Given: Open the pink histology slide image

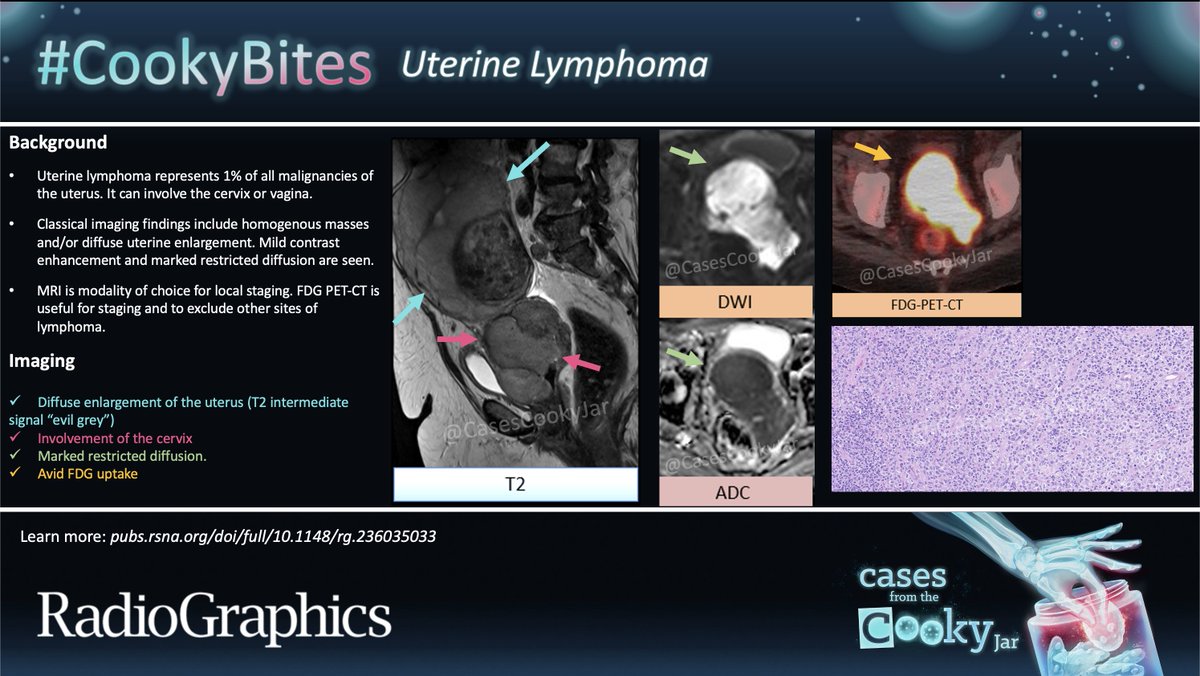Looking at the screenshot, I should click(x=1013, y=408).
